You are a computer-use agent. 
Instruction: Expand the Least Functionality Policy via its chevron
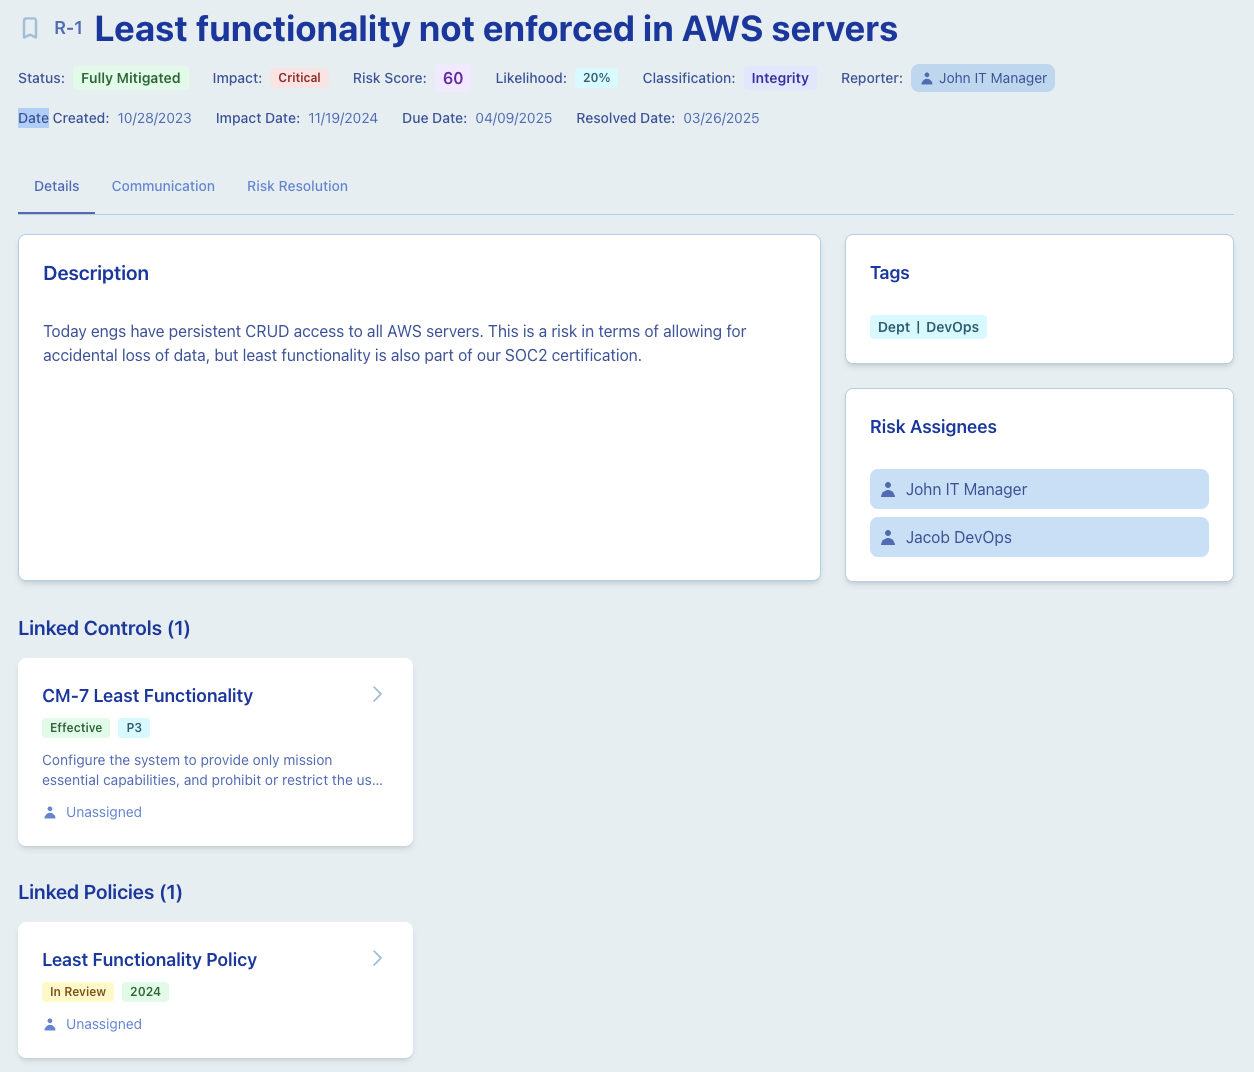point(378,957)
